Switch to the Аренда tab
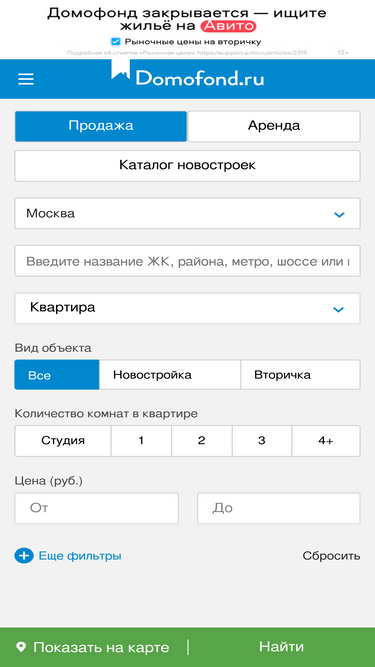The height and width of the screenshot is (667, 375). [x=274, y=126]
